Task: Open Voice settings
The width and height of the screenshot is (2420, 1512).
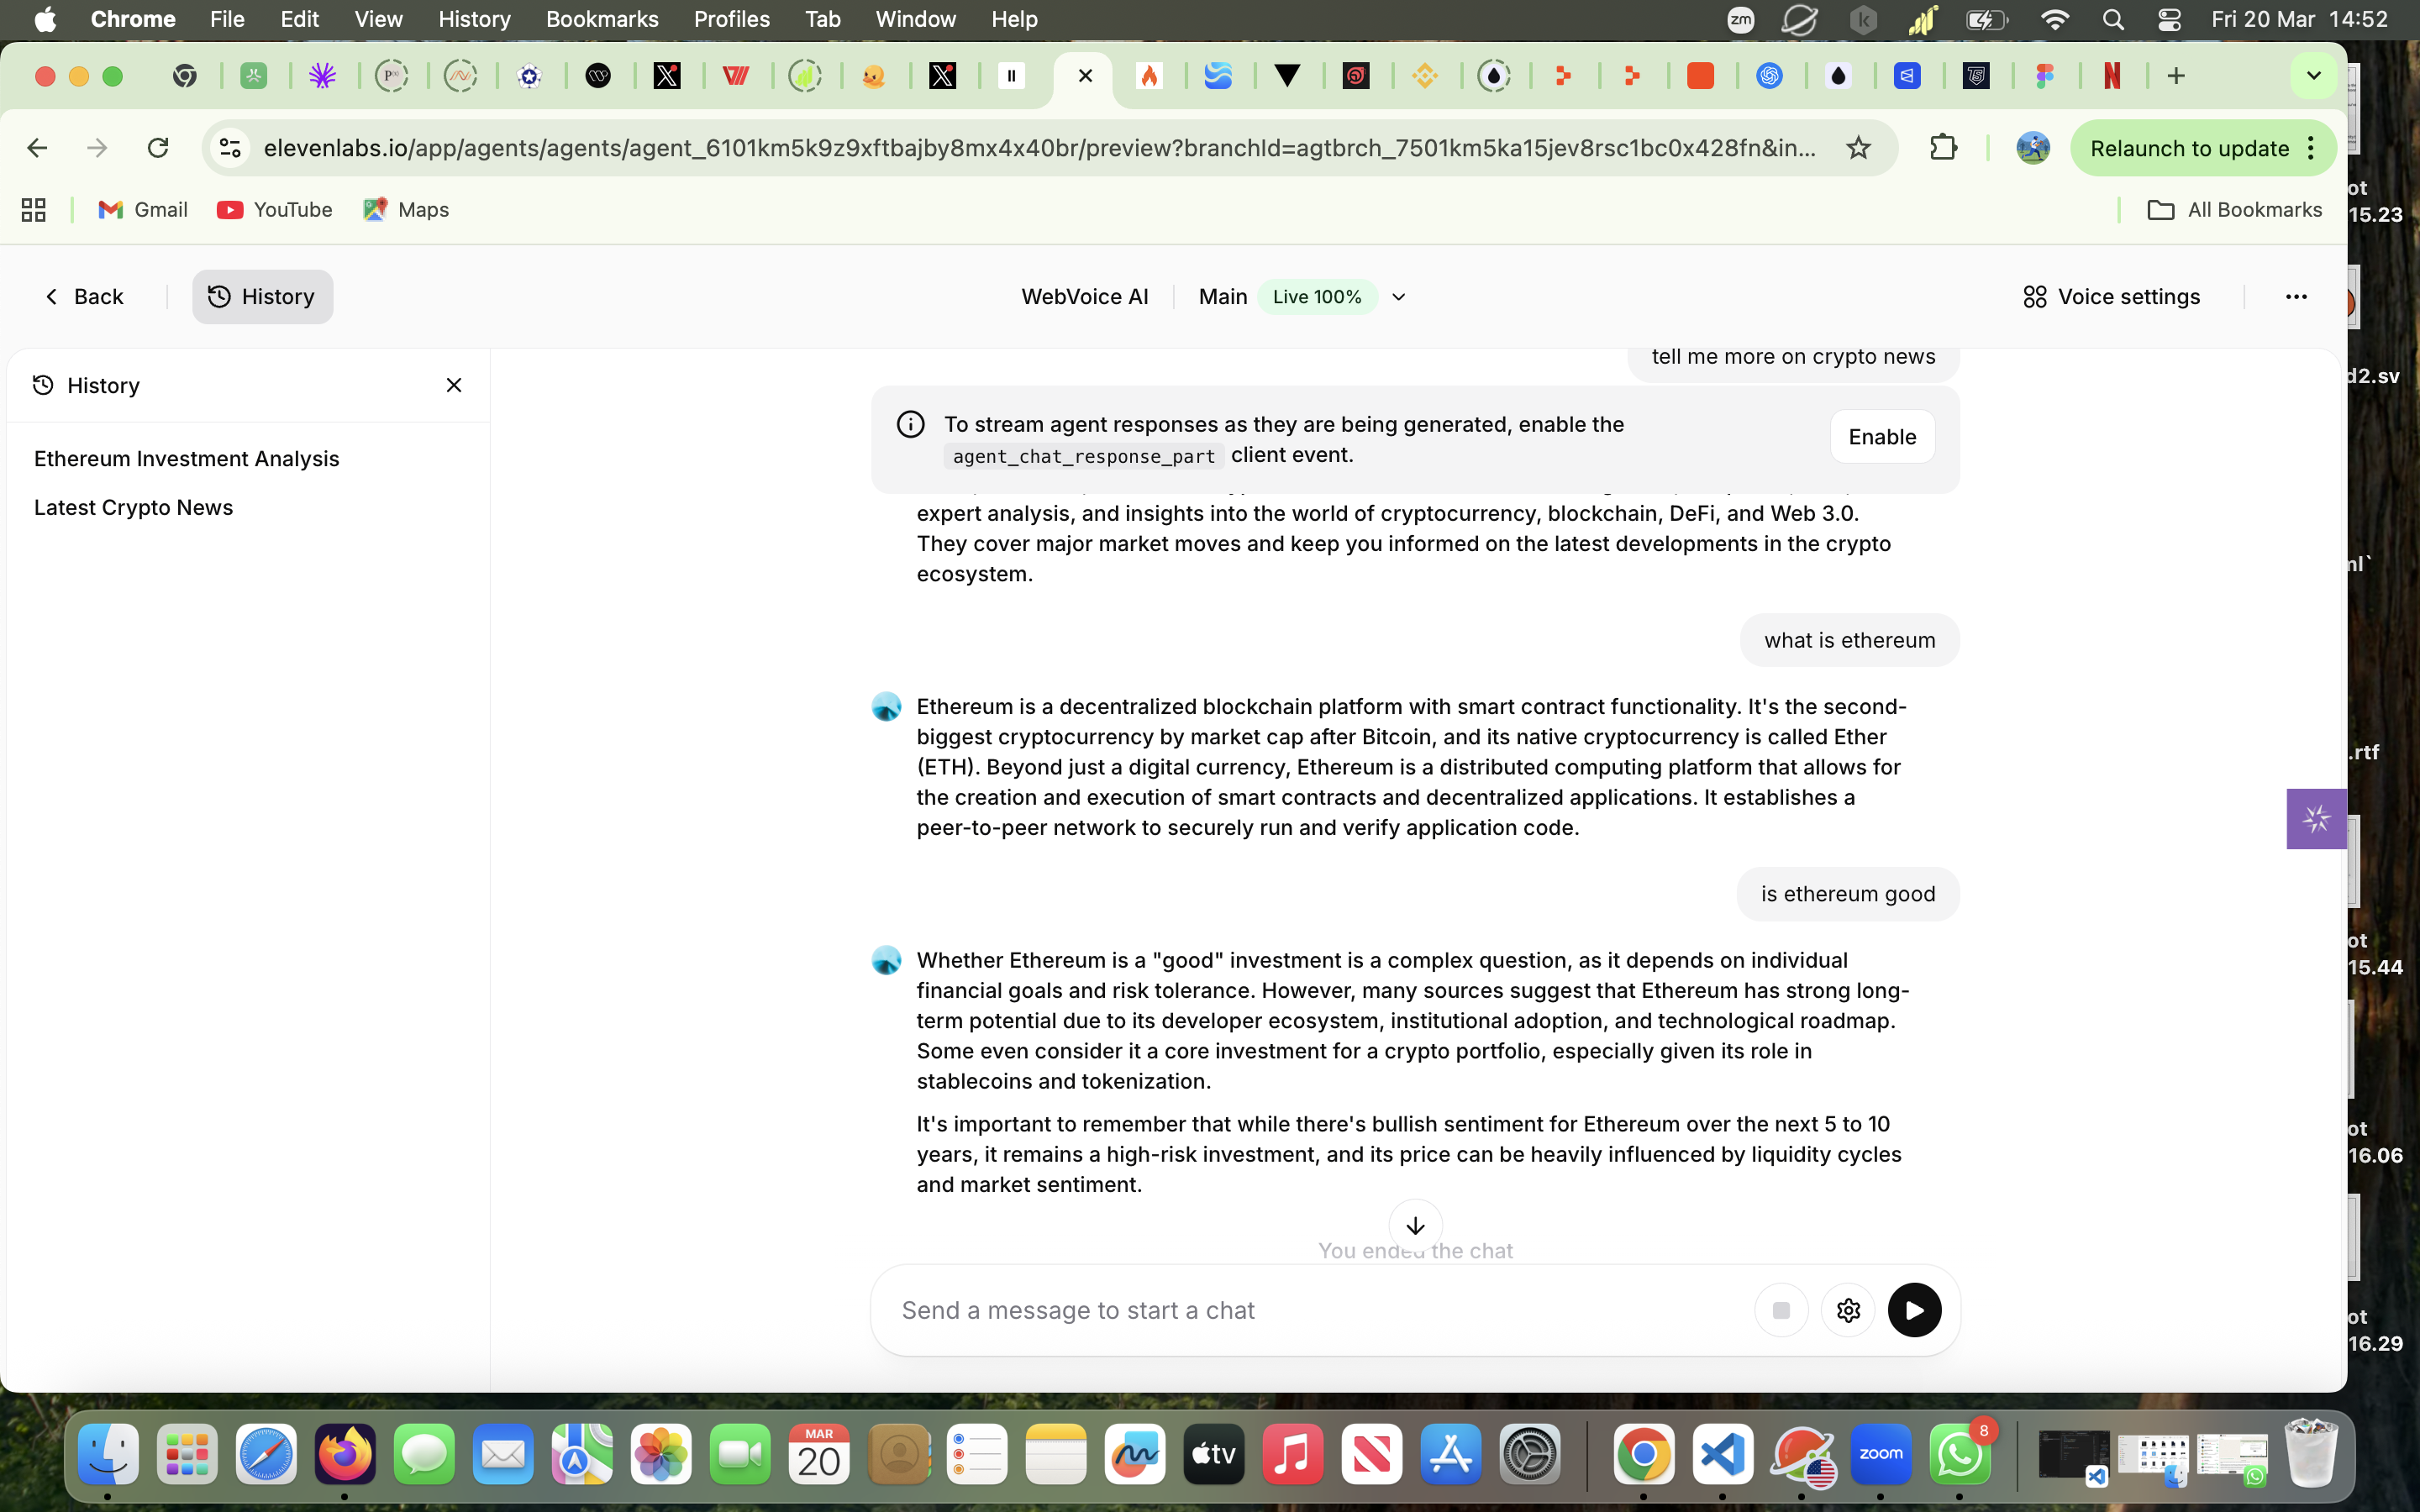Action: (x=2111, y=297)
